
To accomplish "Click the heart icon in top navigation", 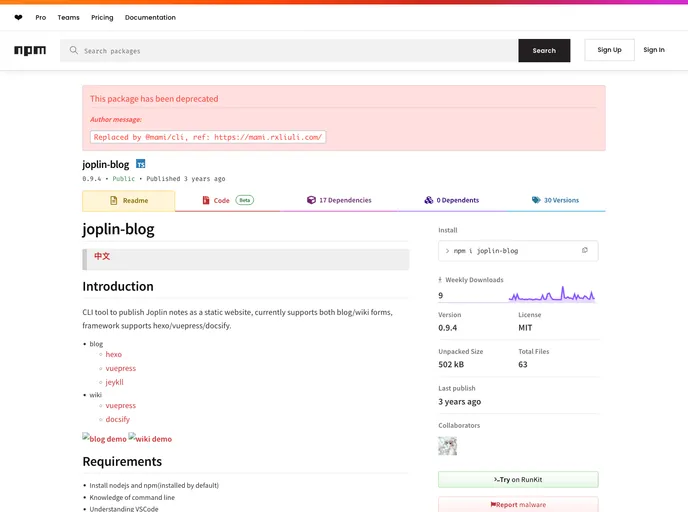I will pyautogui.click(x=18, y=18).
